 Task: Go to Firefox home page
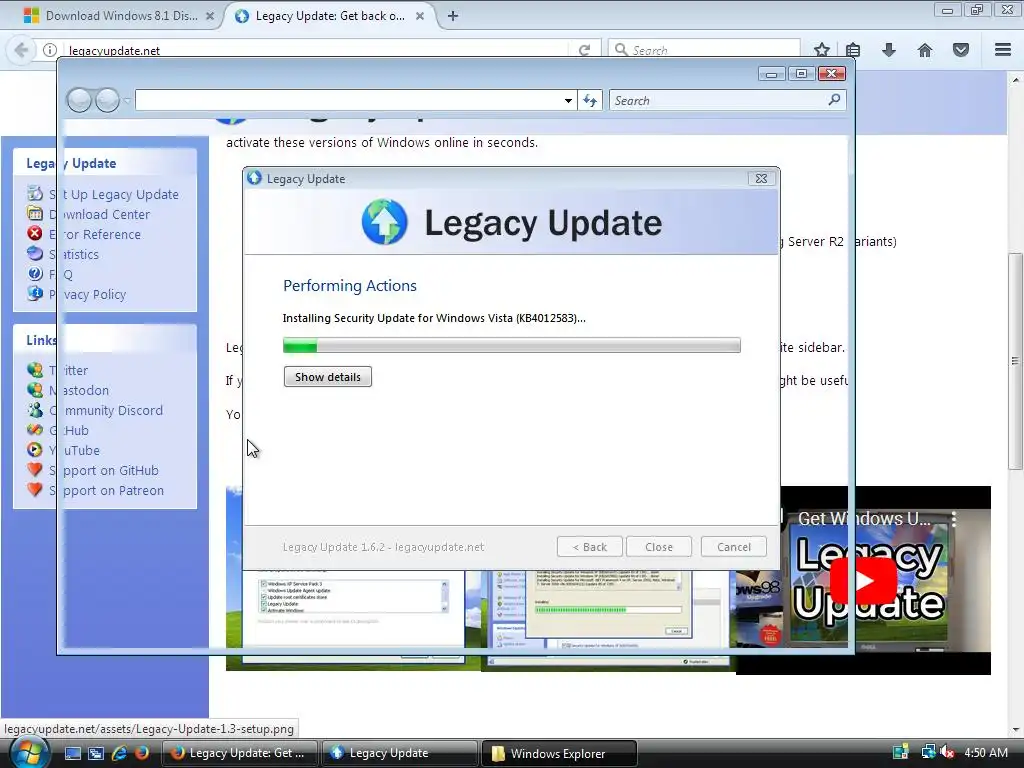925,50
